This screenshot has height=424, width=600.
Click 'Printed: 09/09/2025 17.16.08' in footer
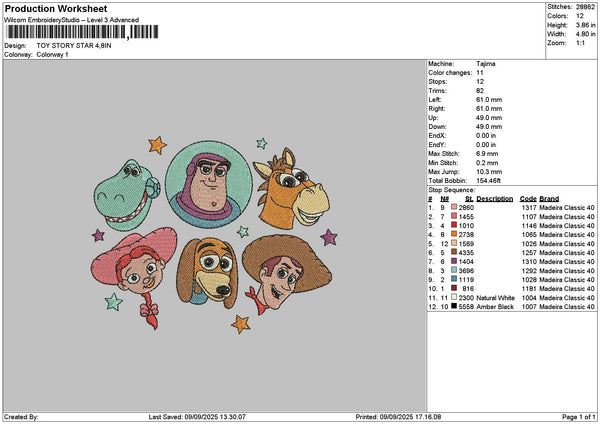click(x=398, y=417)
